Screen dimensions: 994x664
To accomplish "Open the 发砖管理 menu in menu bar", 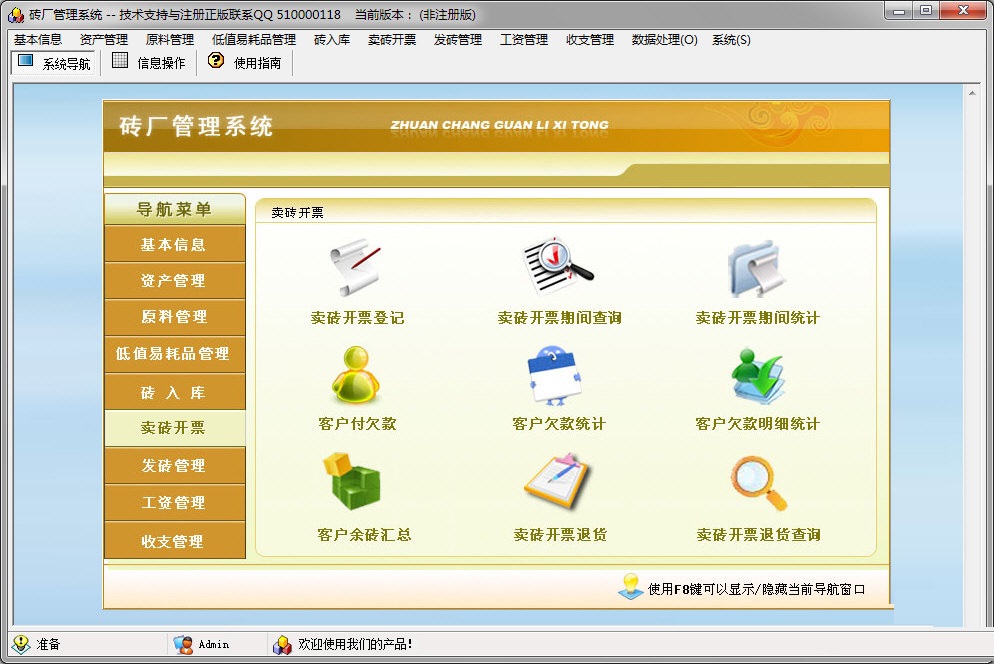I will click(x=458, y=40).
